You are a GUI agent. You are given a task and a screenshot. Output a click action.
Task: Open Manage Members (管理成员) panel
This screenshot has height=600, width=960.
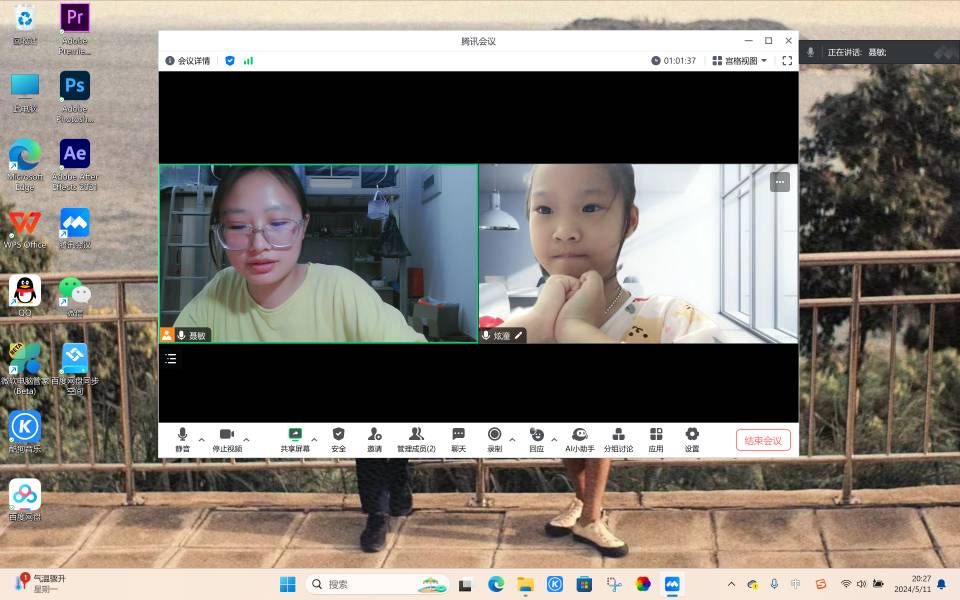[416, 439]
